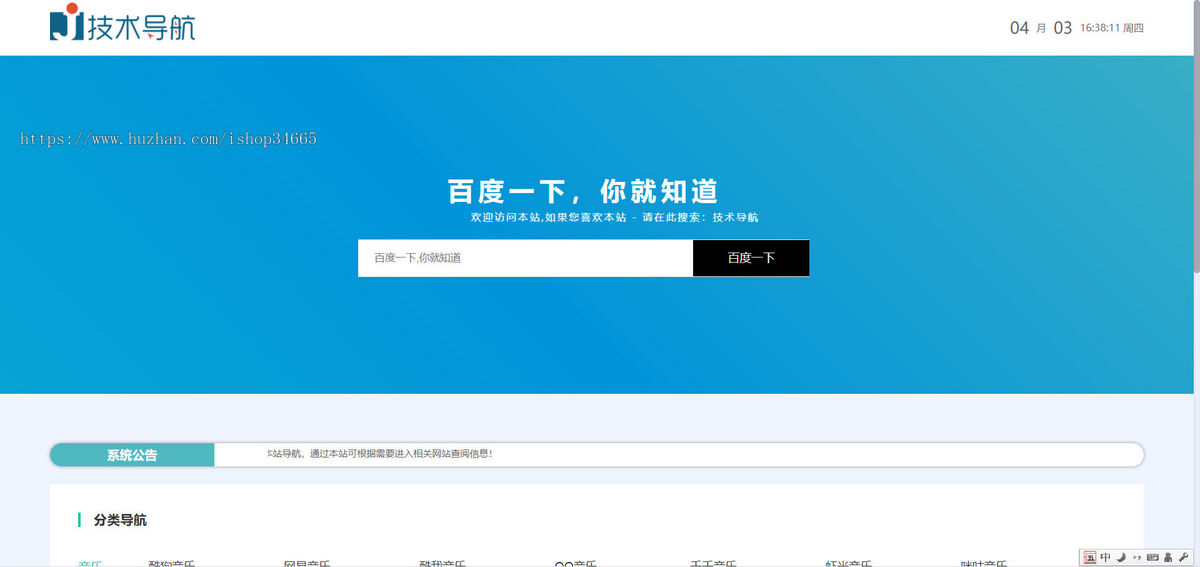Screen dimensions: 1200x567
Task: Click the 分类导航 section heading
Action: tap(120, 520)
